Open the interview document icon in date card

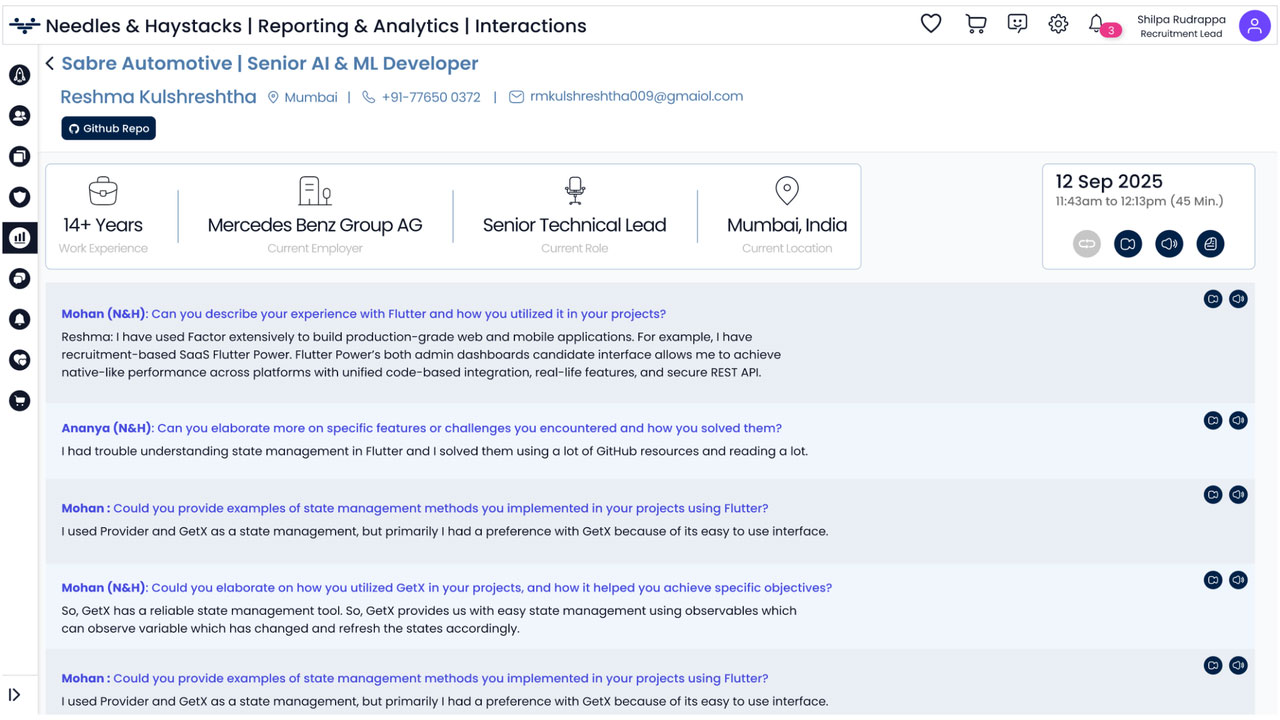pos(1210,244)
